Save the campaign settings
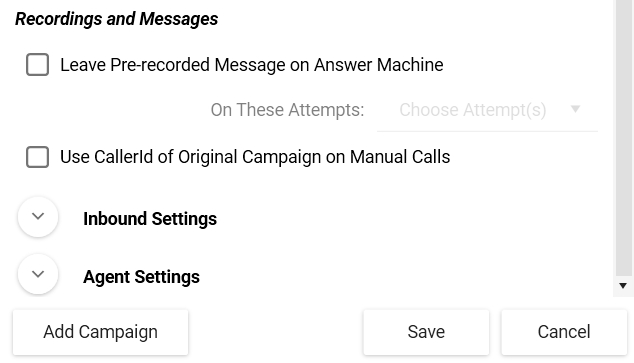 (x=426, y=332)
